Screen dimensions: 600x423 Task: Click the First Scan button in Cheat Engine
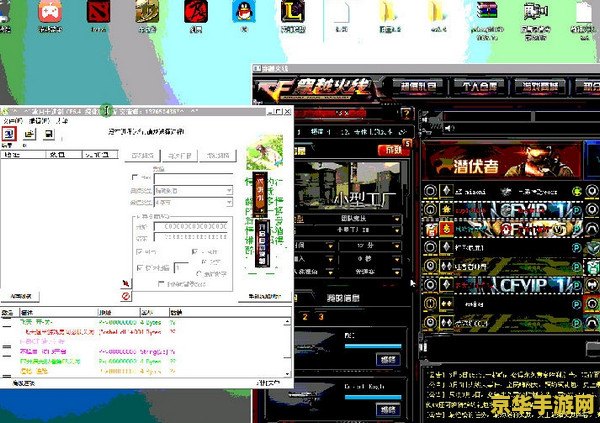point(143,155)
